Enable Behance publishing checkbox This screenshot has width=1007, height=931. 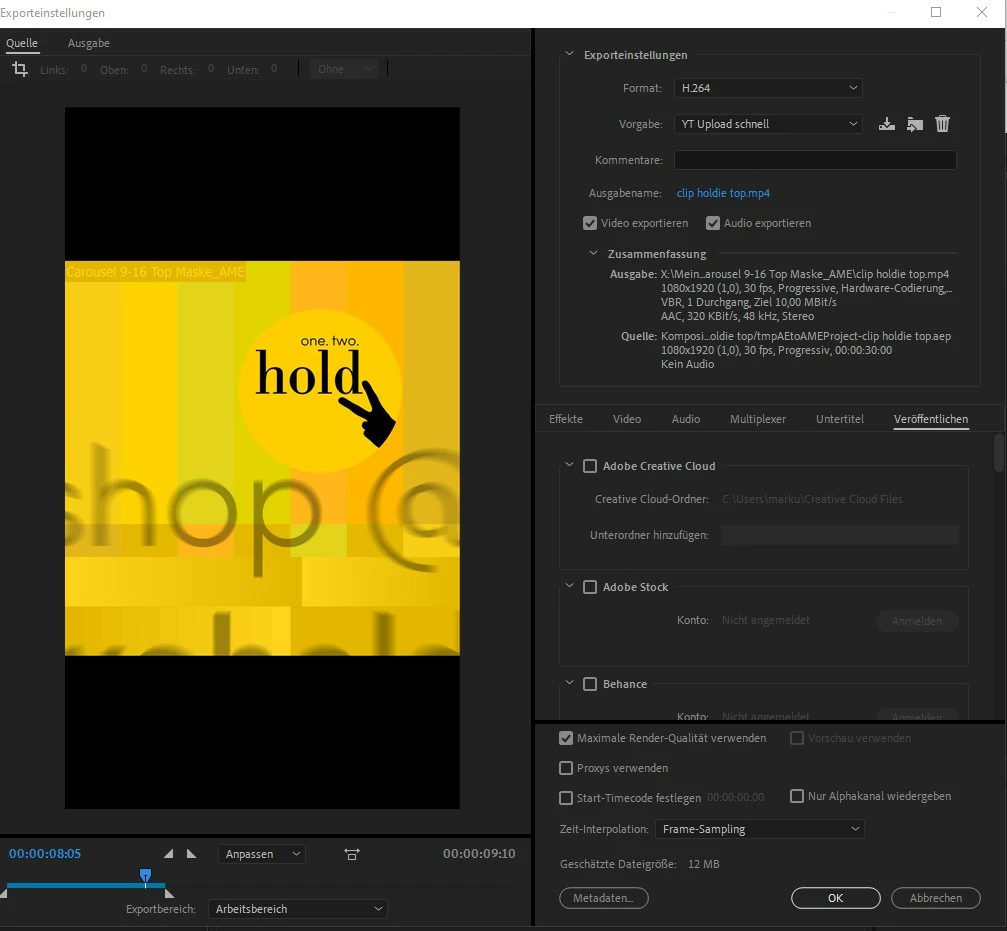pyautogui.click(x=590, y=684)
